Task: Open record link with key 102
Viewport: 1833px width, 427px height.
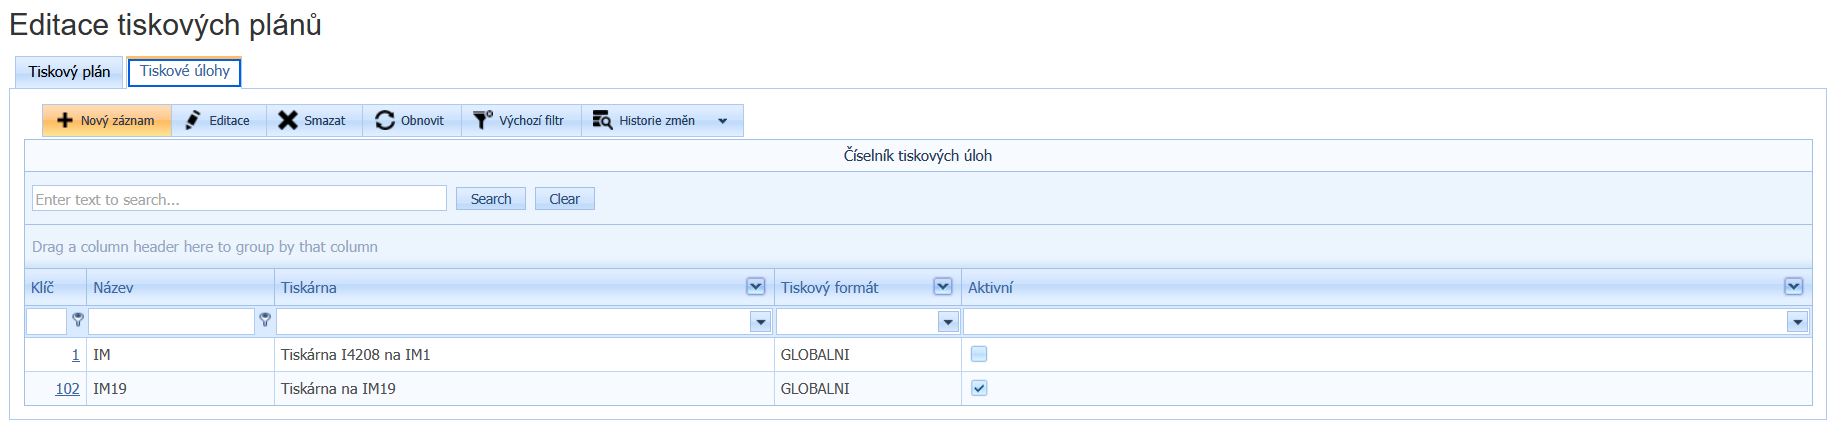Action: pyautogui.click(x=67, y=389)
